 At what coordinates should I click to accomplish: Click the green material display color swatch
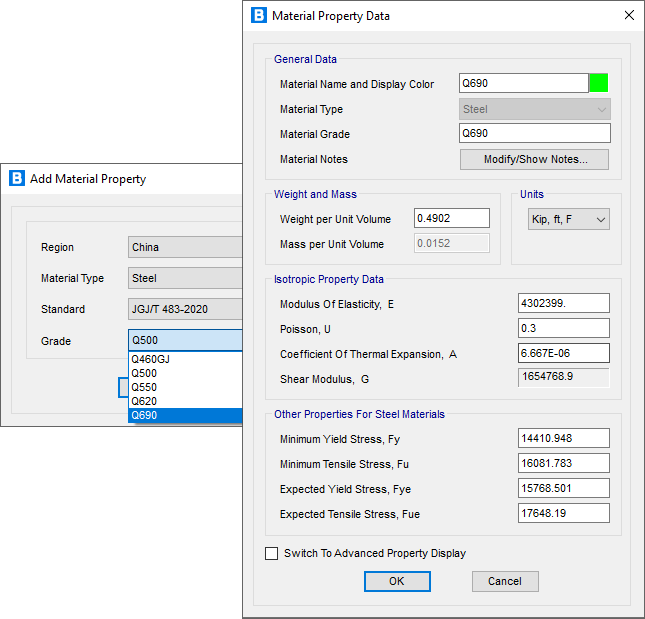(x=599, y=83)
